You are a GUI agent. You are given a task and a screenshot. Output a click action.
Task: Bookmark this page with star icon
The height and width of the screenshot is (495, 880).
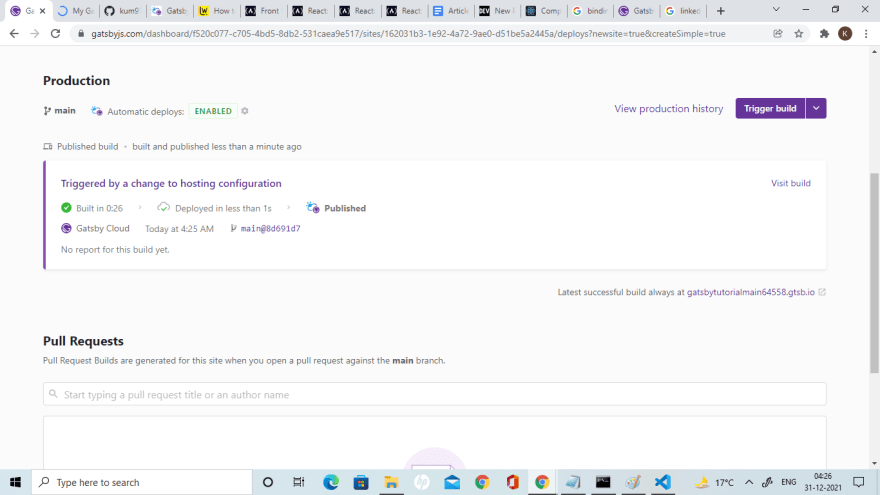799,34
